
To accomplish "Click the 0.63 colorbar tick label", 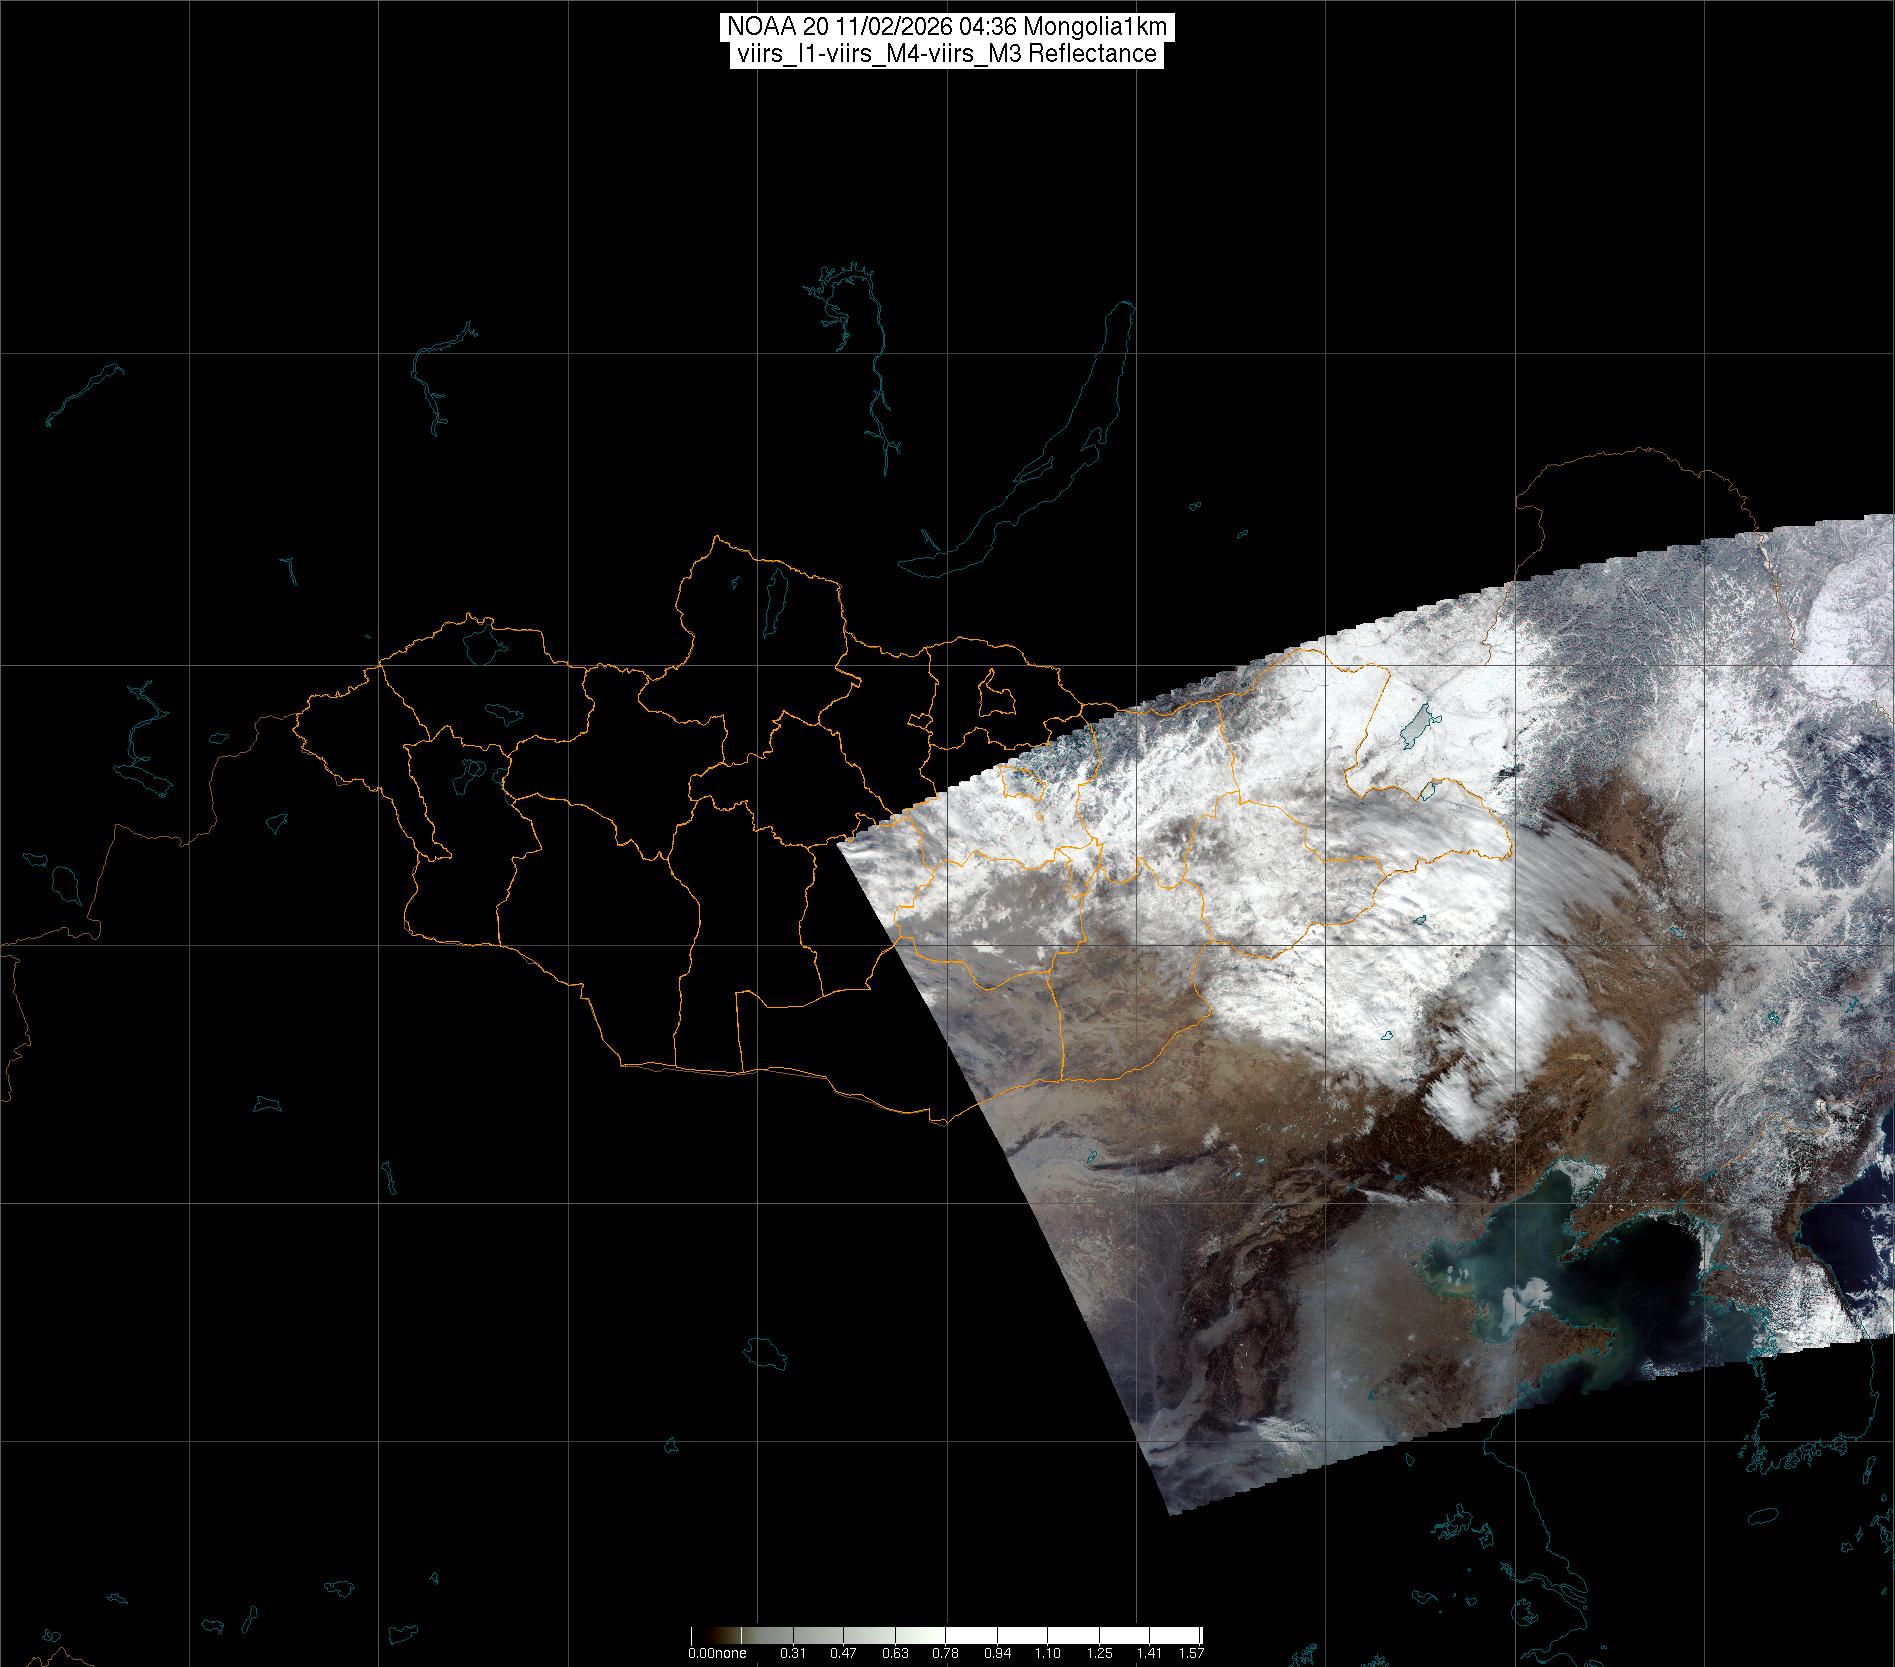I will tap(894, 1653).
